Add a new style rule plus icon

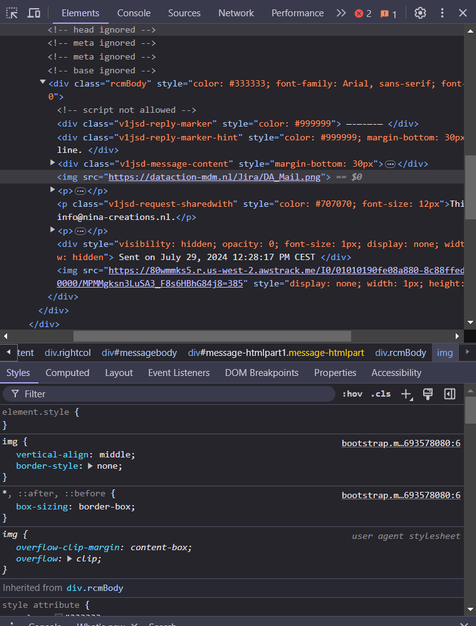coord(406,394)
